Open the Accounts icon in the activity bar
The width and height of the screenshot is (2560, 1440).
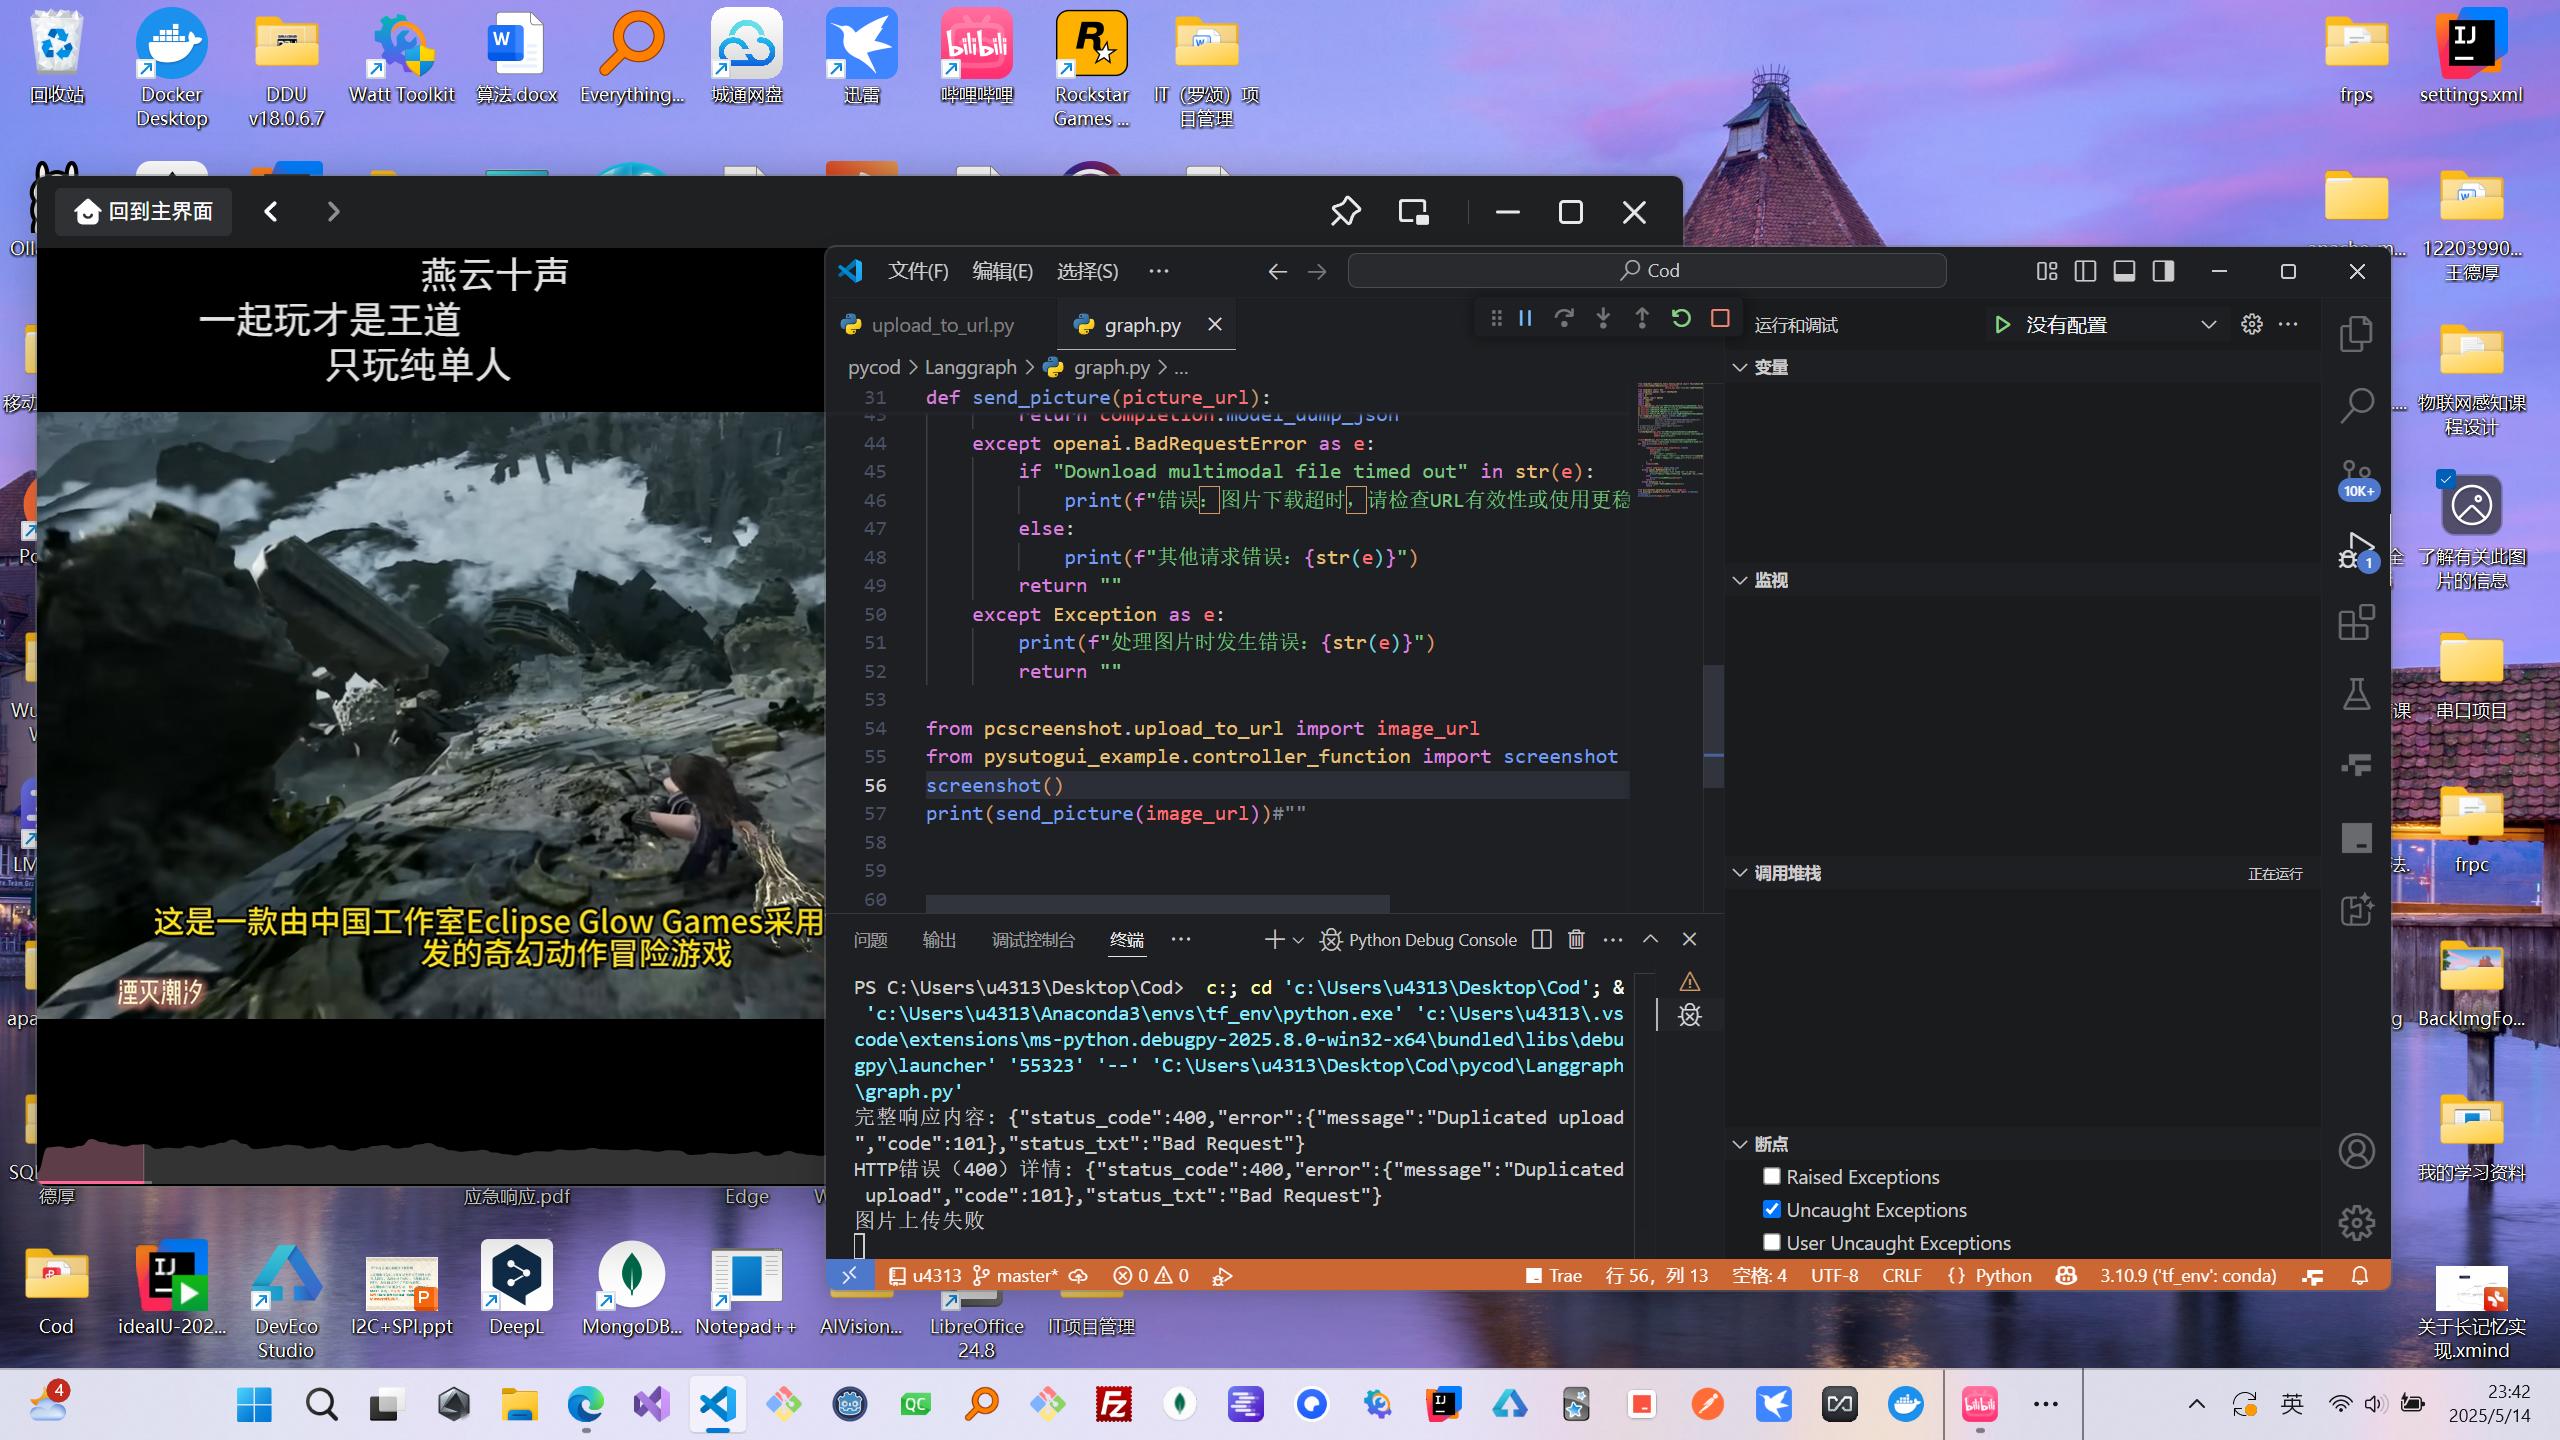point(2356,1151)
